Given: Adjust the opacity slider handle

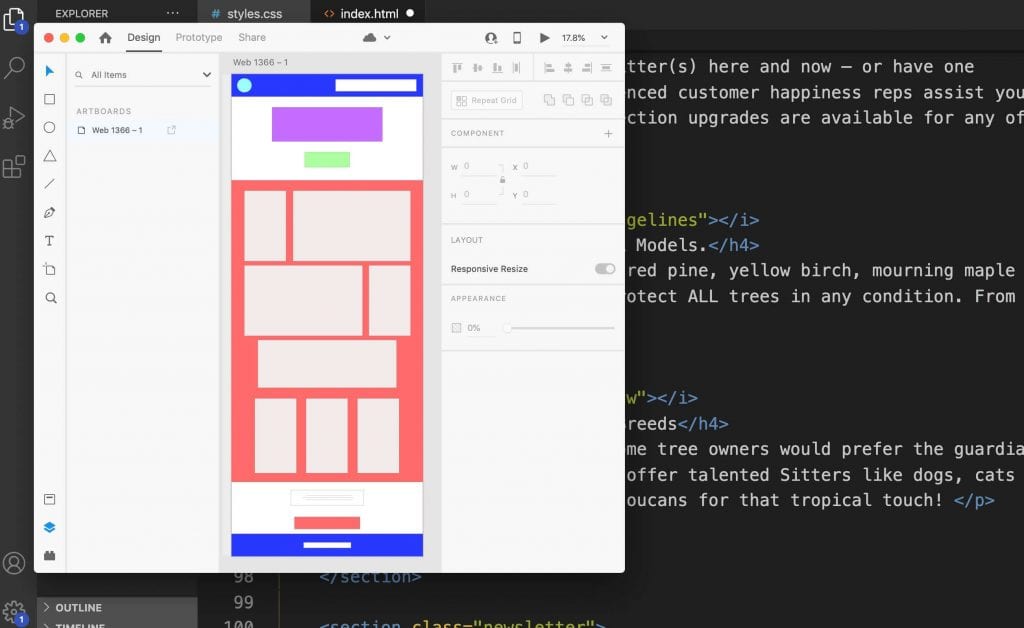Looking at the screenshot, I should pos(507,328).
